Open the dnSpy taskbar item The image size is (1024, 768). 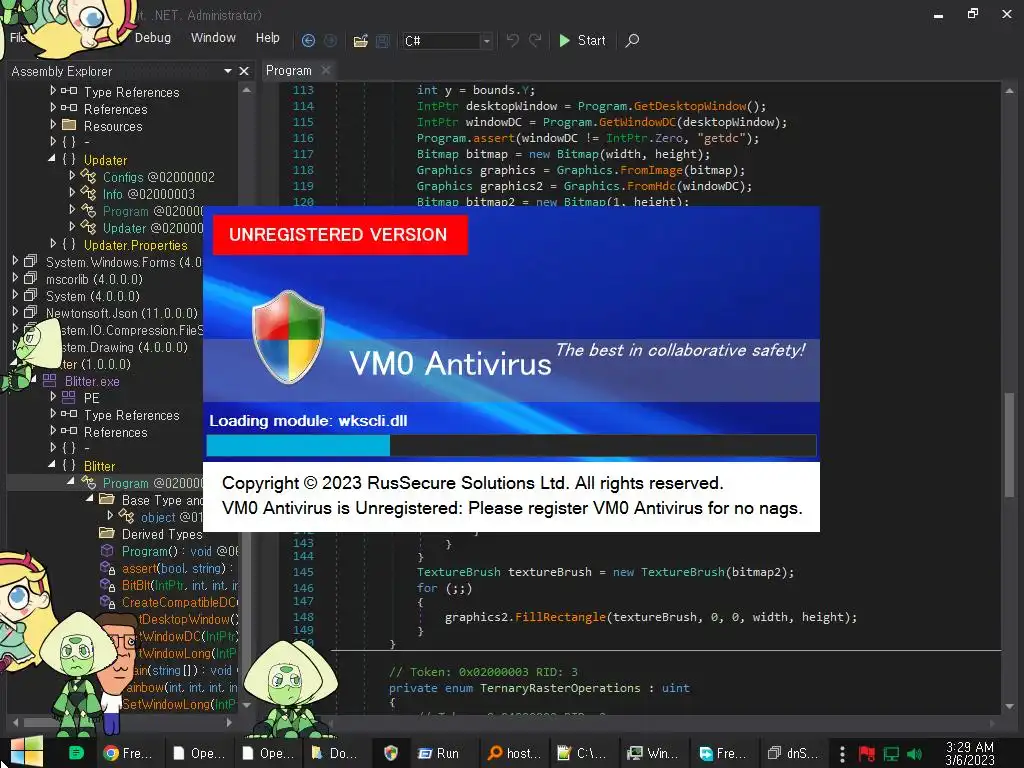click(793, 753)
